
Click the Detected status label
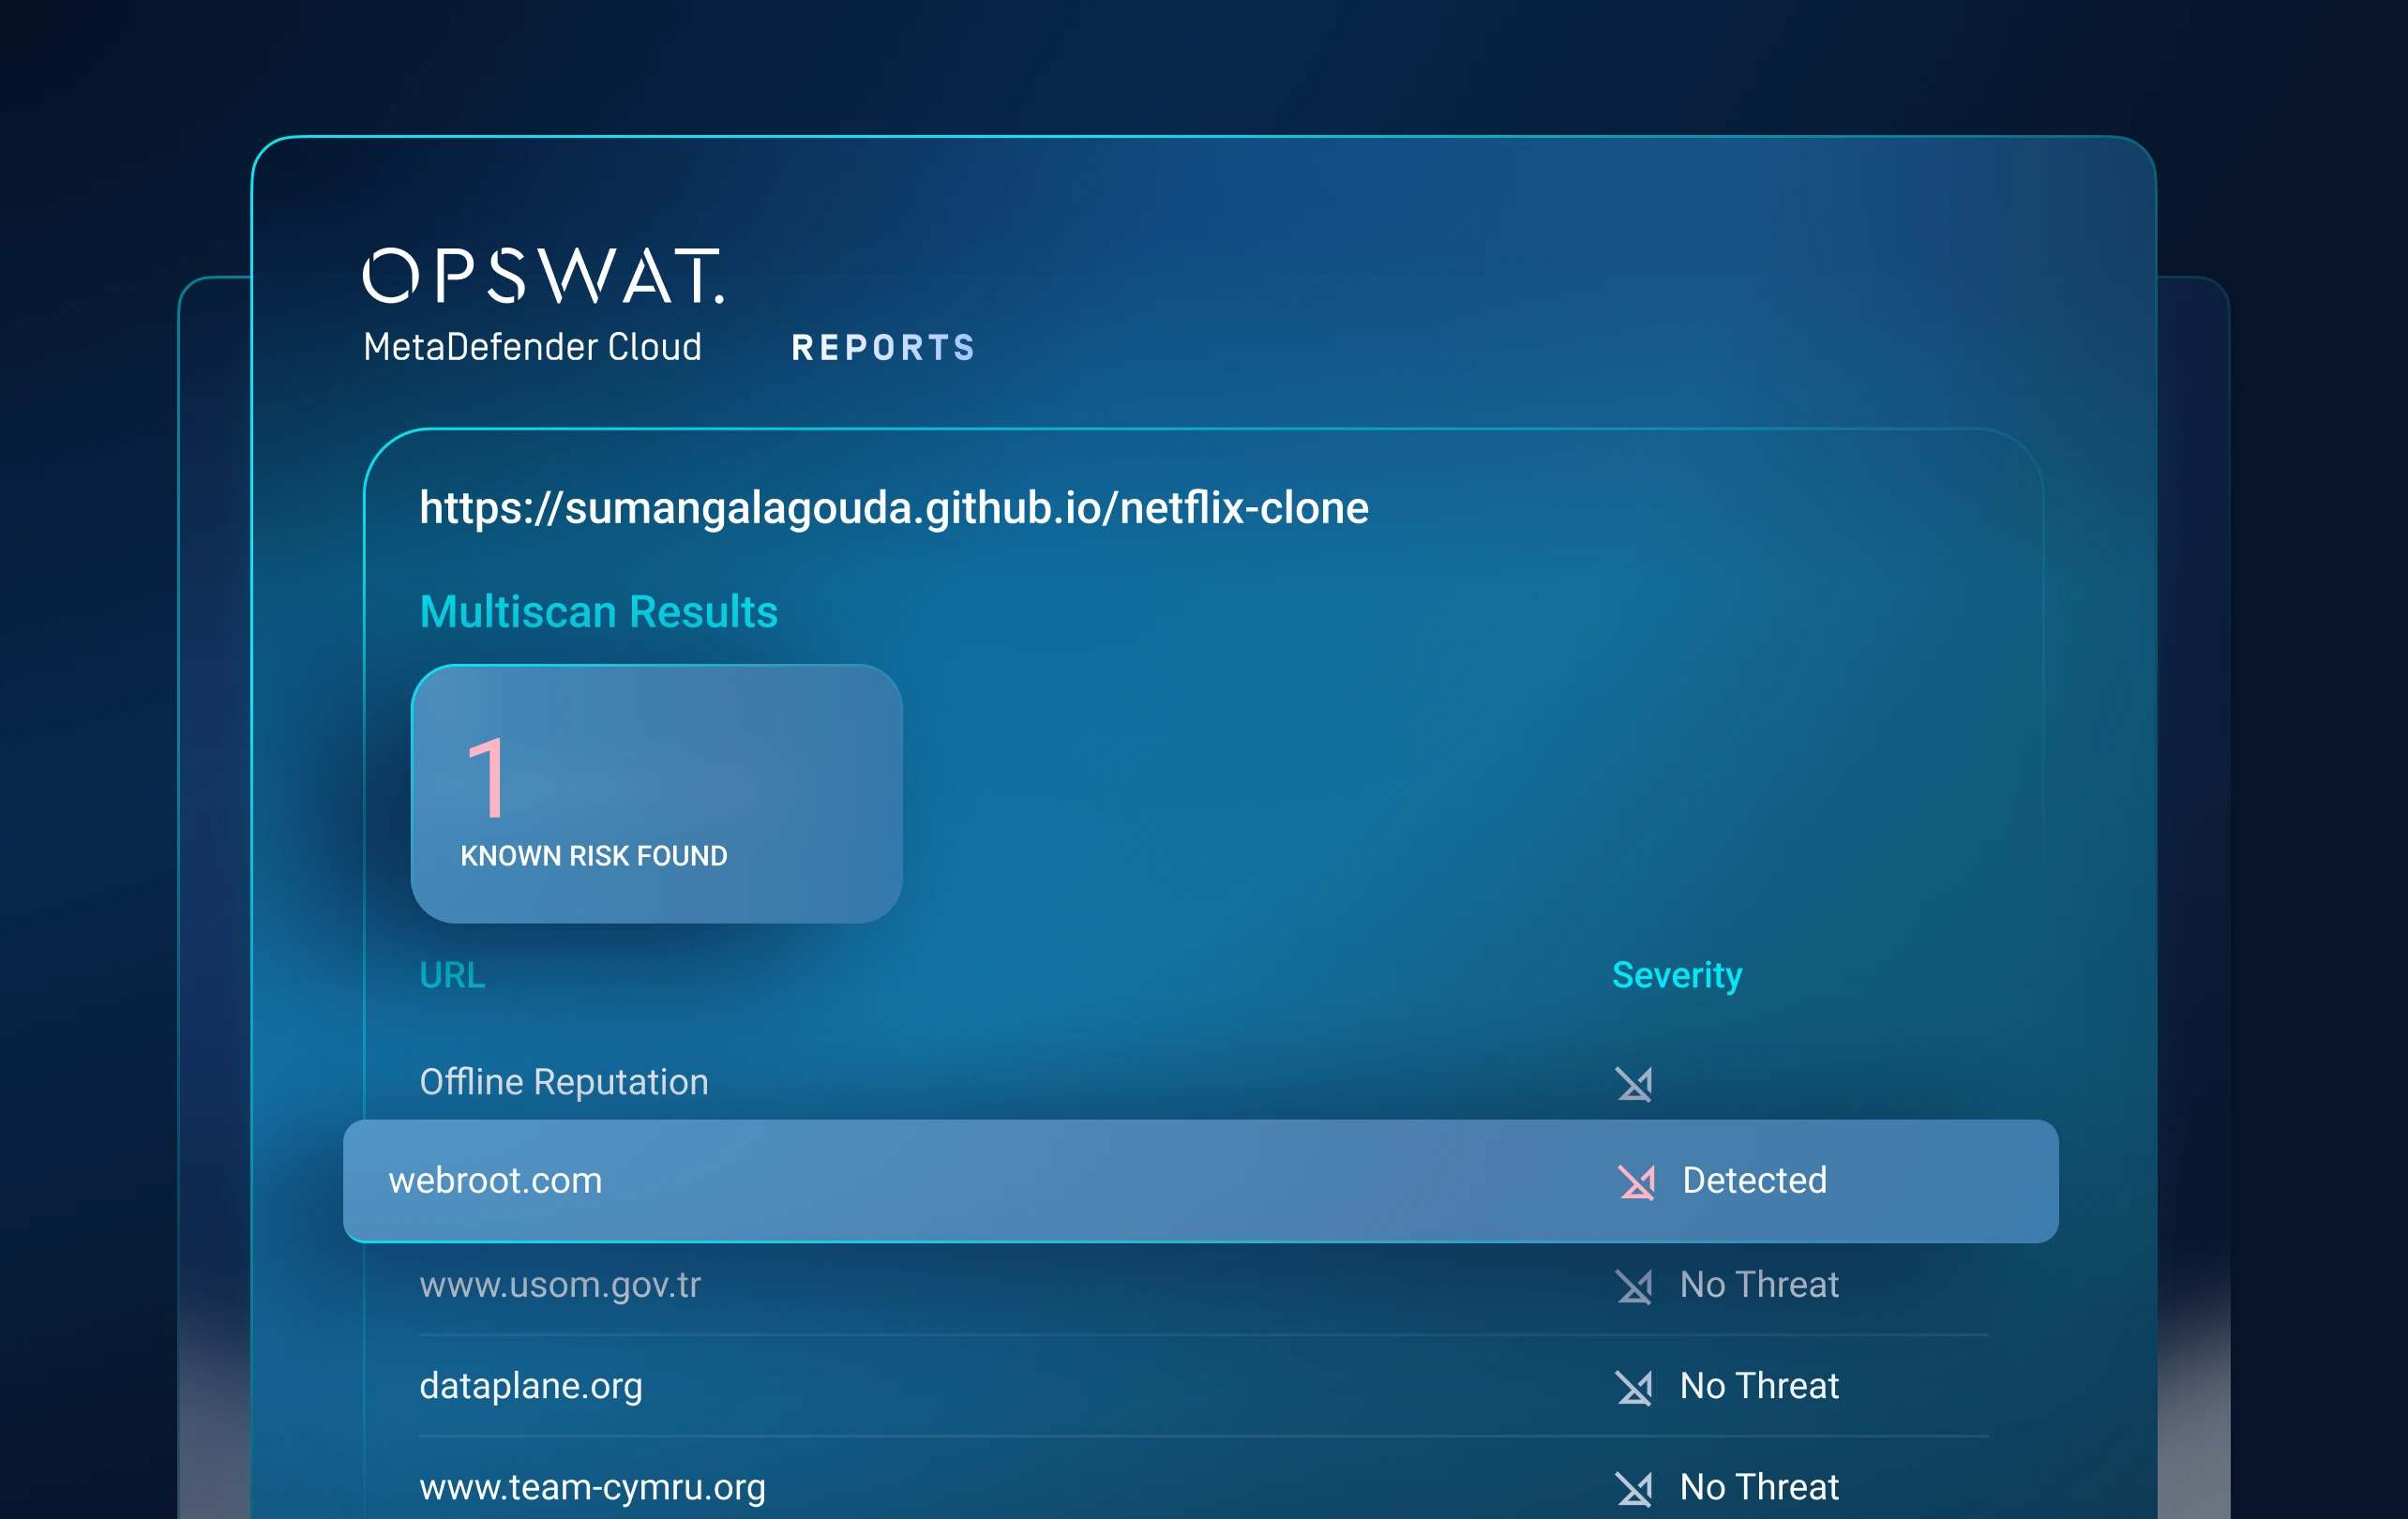pos(1754,1181)
